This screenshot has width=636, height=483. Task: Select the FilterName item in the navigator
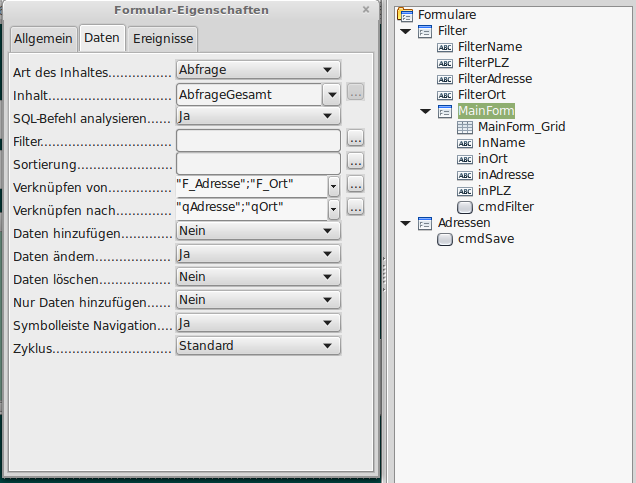(x=490, y=47)
